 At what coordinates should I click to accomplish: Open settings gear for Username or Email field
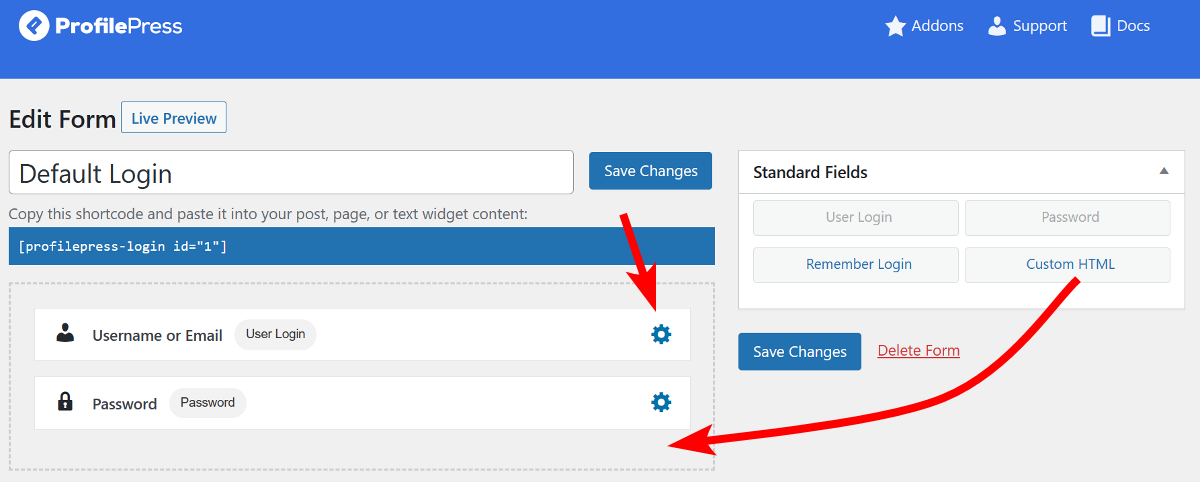[661, 334]
